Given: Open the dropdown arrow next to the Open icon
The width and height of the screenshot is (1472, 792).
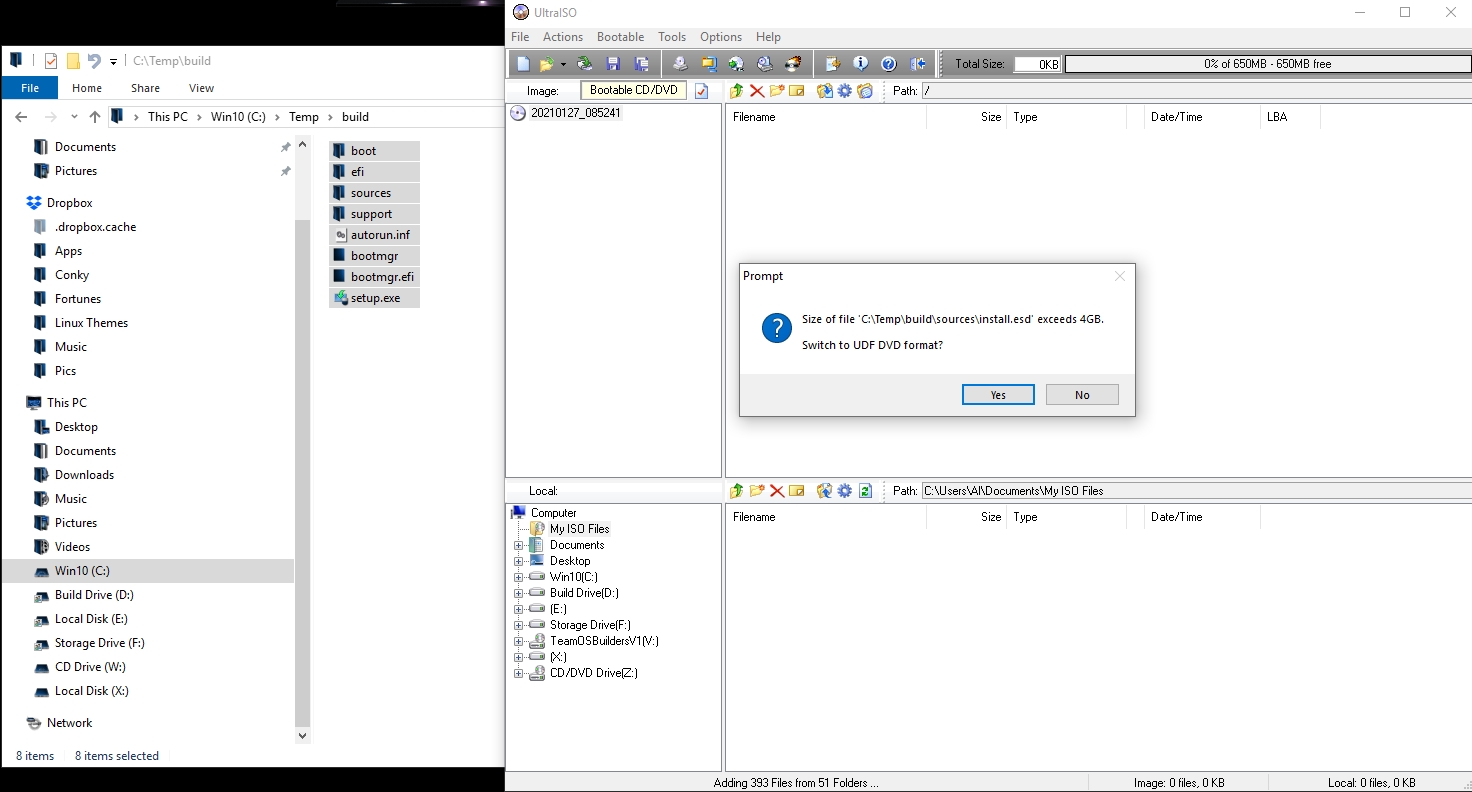Looking at the screenshot, I should point(563,64).
